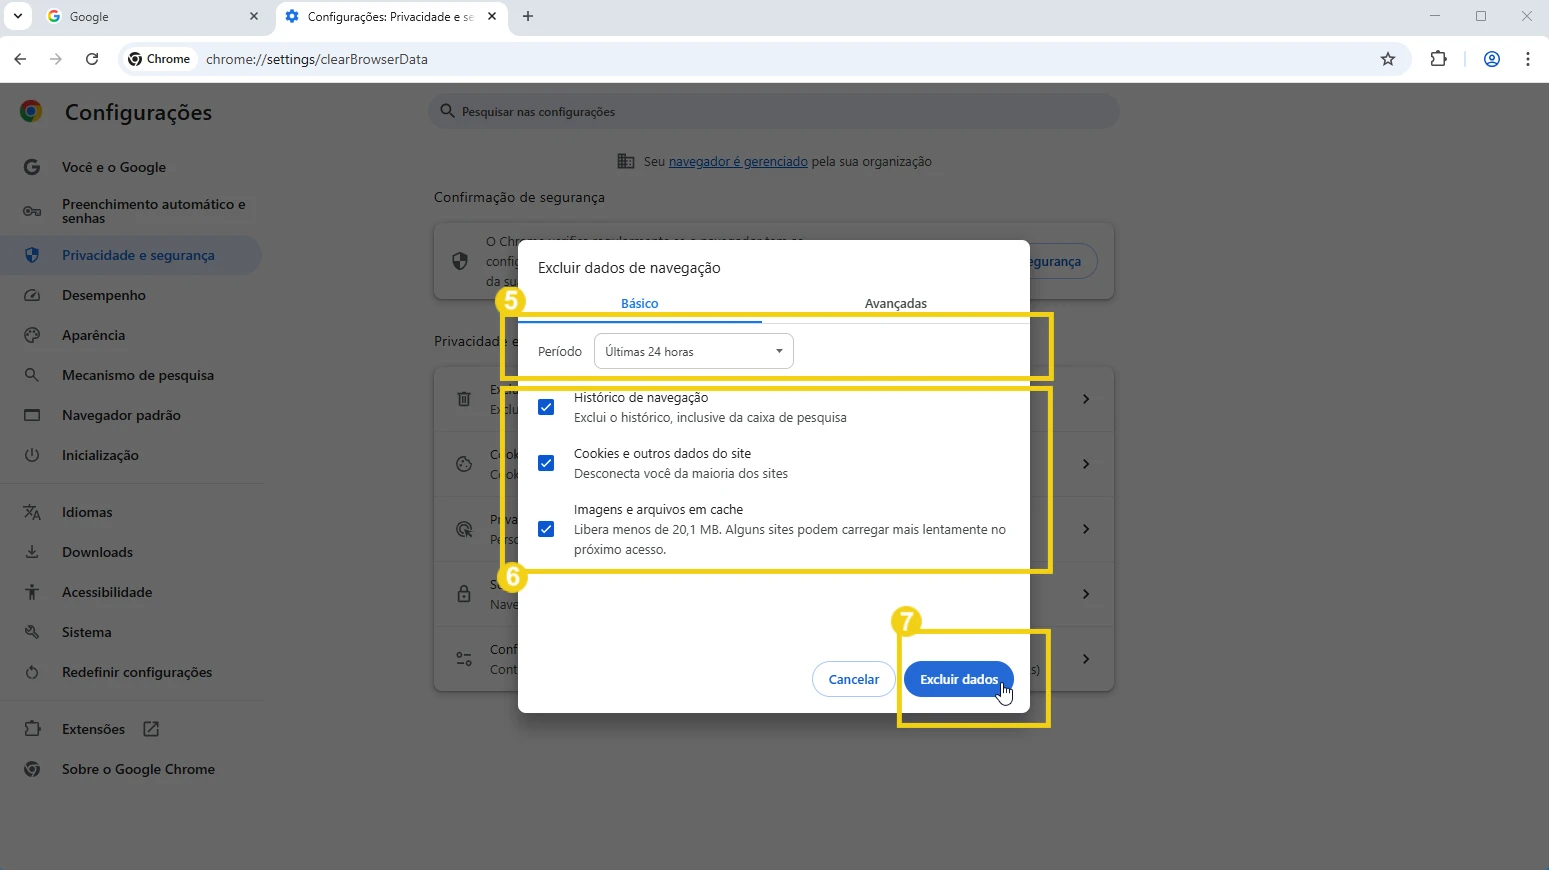Click the download arrow icon for Downloads
Screen dimensions: 1549x870
pyautogui.click(x=32, y=552)
